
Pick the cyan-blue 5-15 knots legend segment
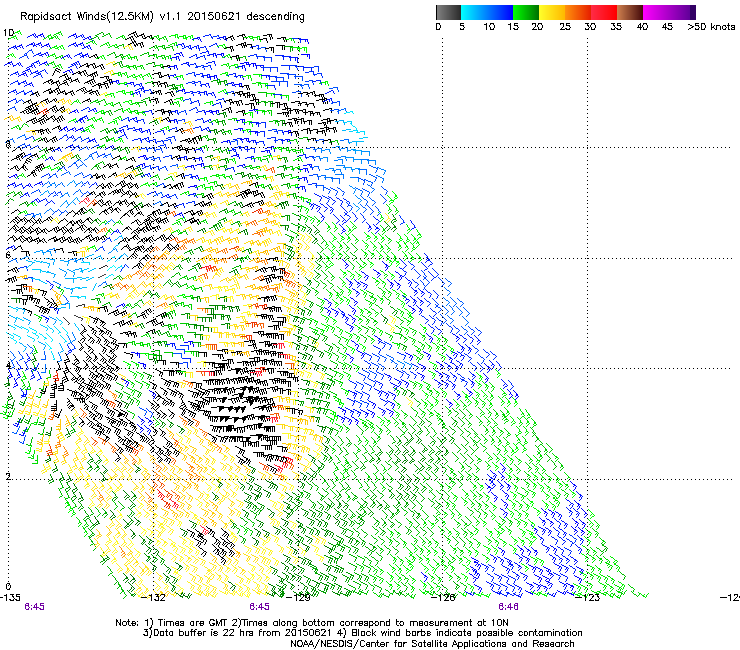coord(487,12)
